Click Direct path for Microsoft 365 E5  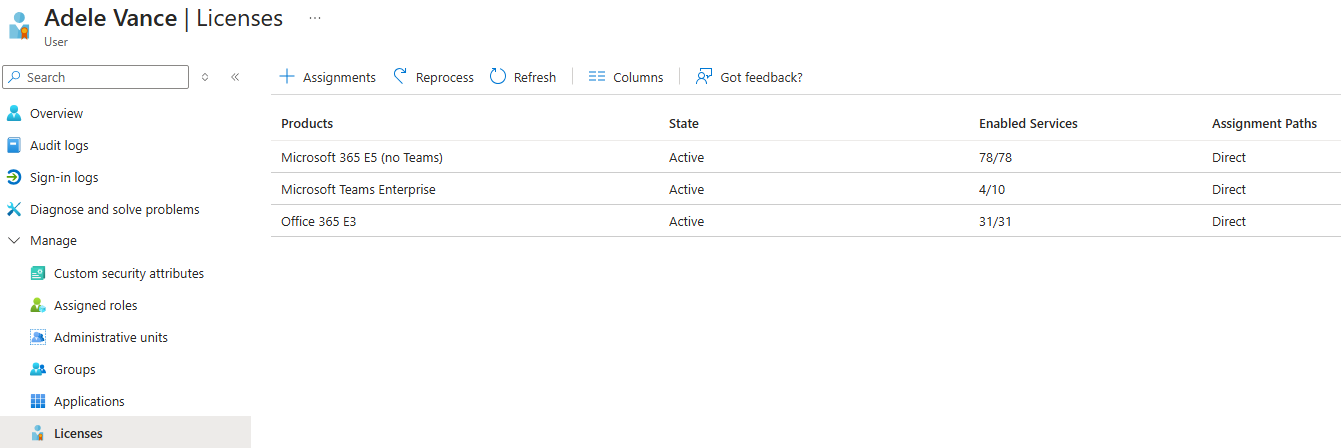click(1229, 157)
